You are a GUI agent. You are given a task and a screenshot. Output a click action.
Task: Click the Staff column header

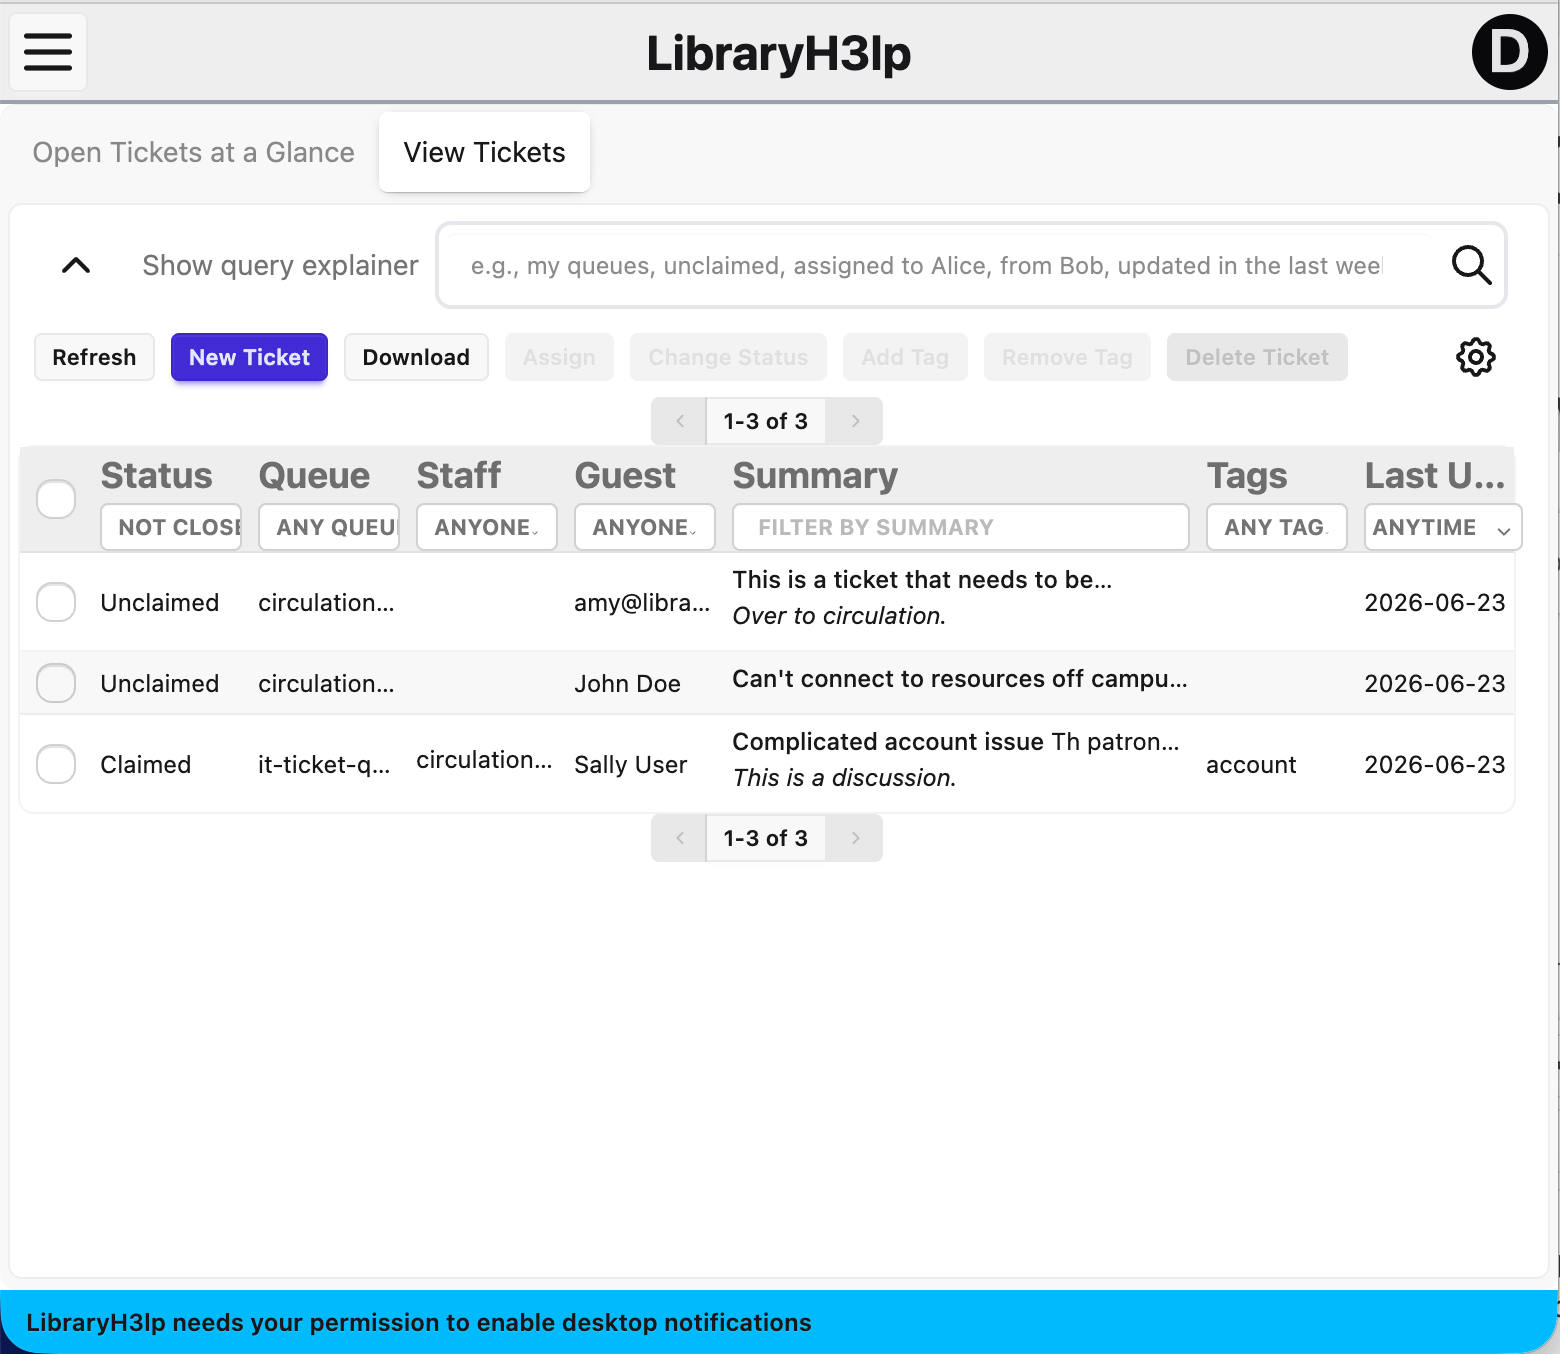click(459, 475)
